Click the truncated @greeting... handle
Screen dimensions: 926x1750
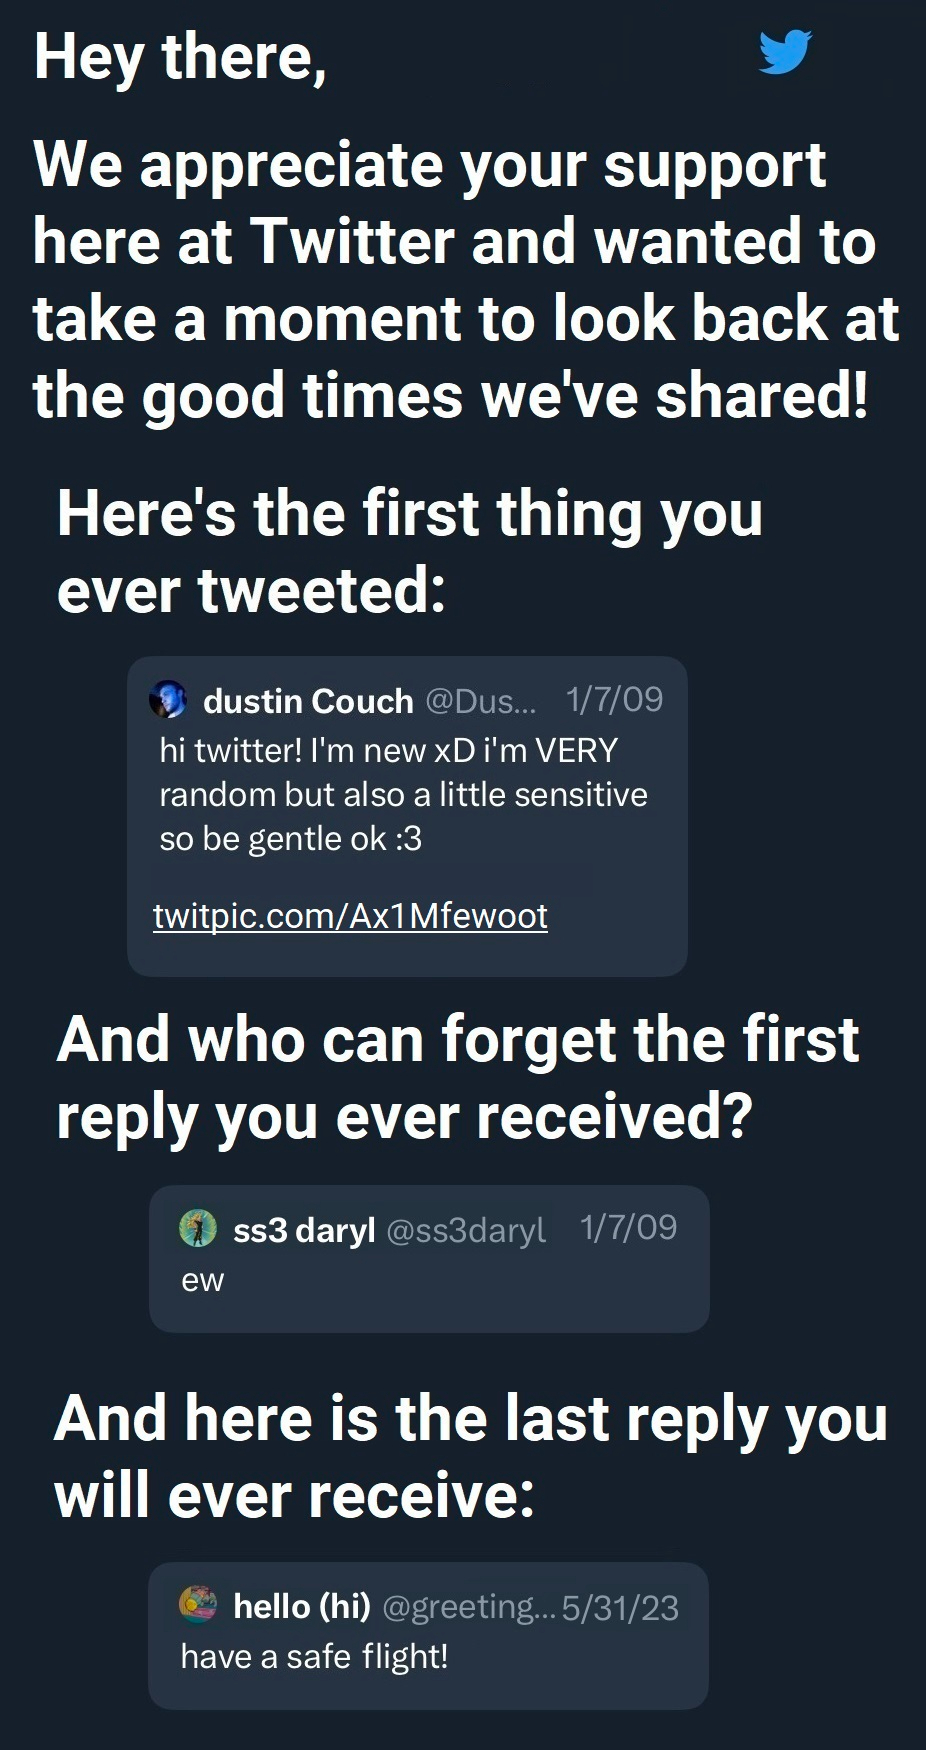click(466, 1606)
